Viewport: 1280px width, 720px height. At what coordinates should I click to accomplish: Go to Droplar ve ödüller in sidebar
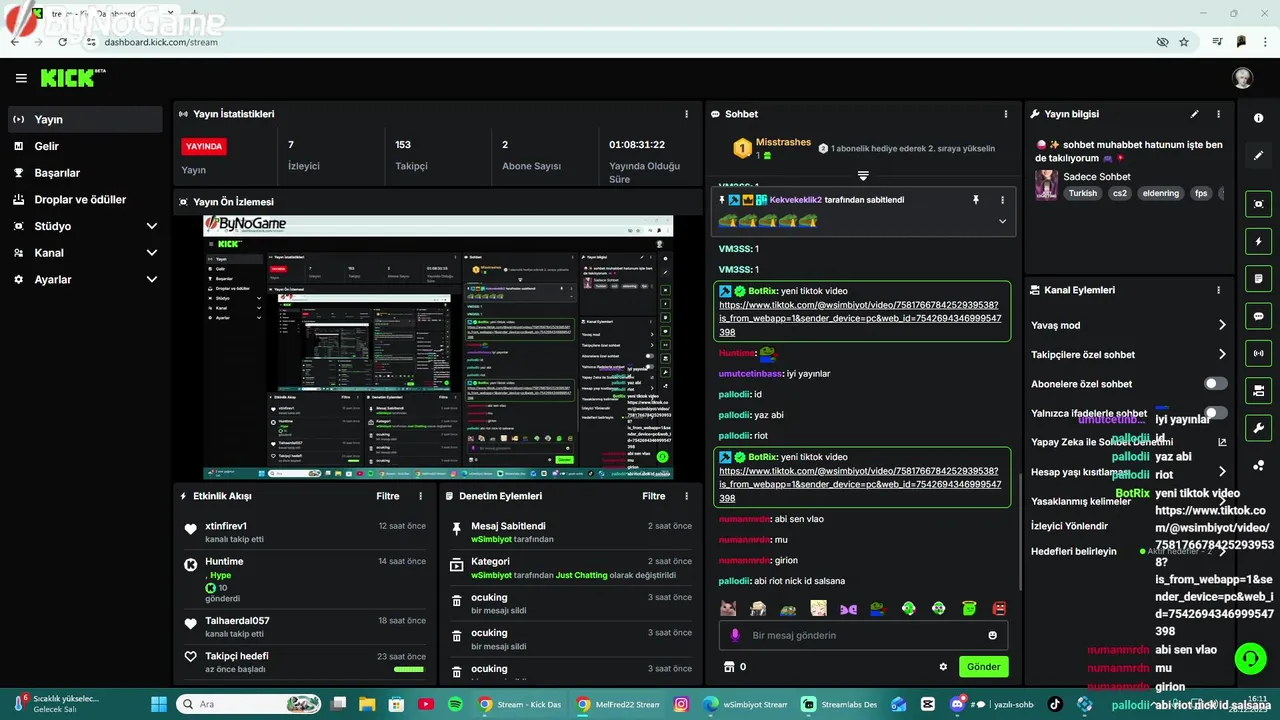point(85,199)
